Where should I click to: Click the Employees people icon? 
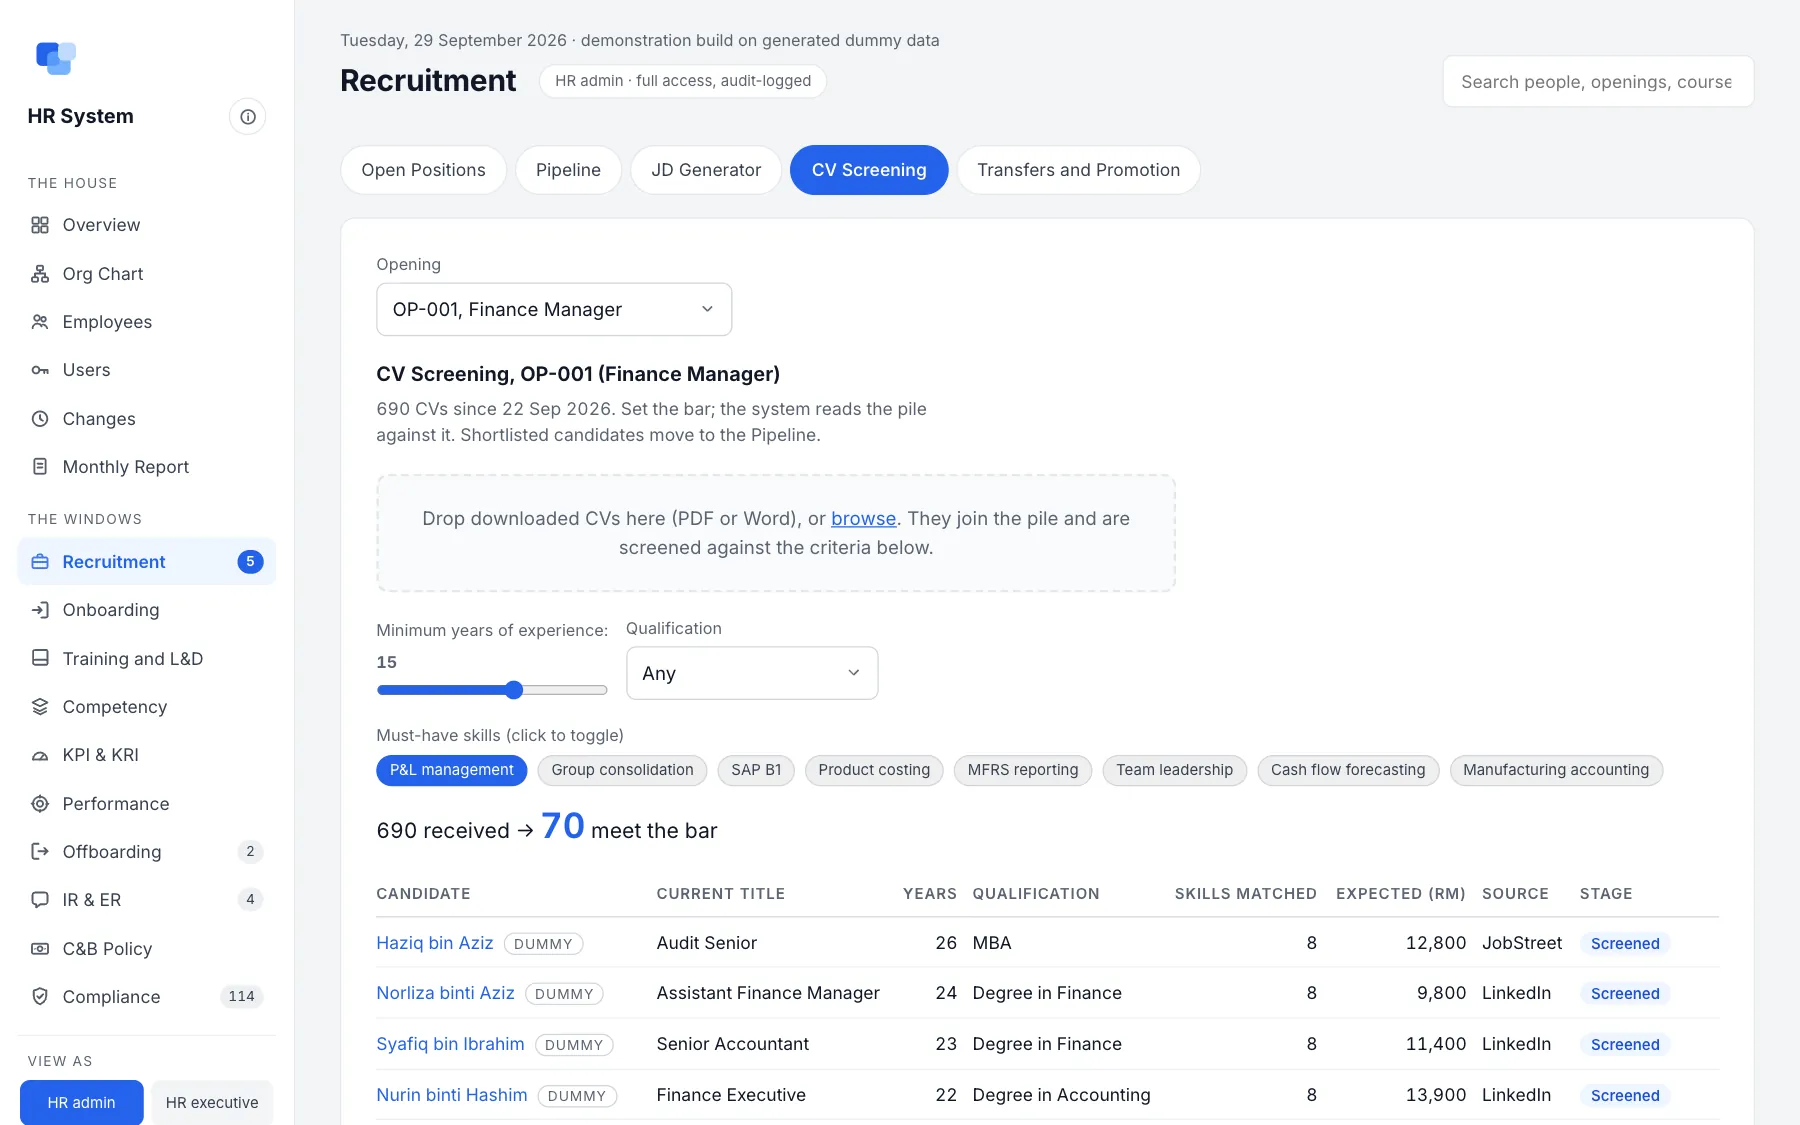(40, 322)
